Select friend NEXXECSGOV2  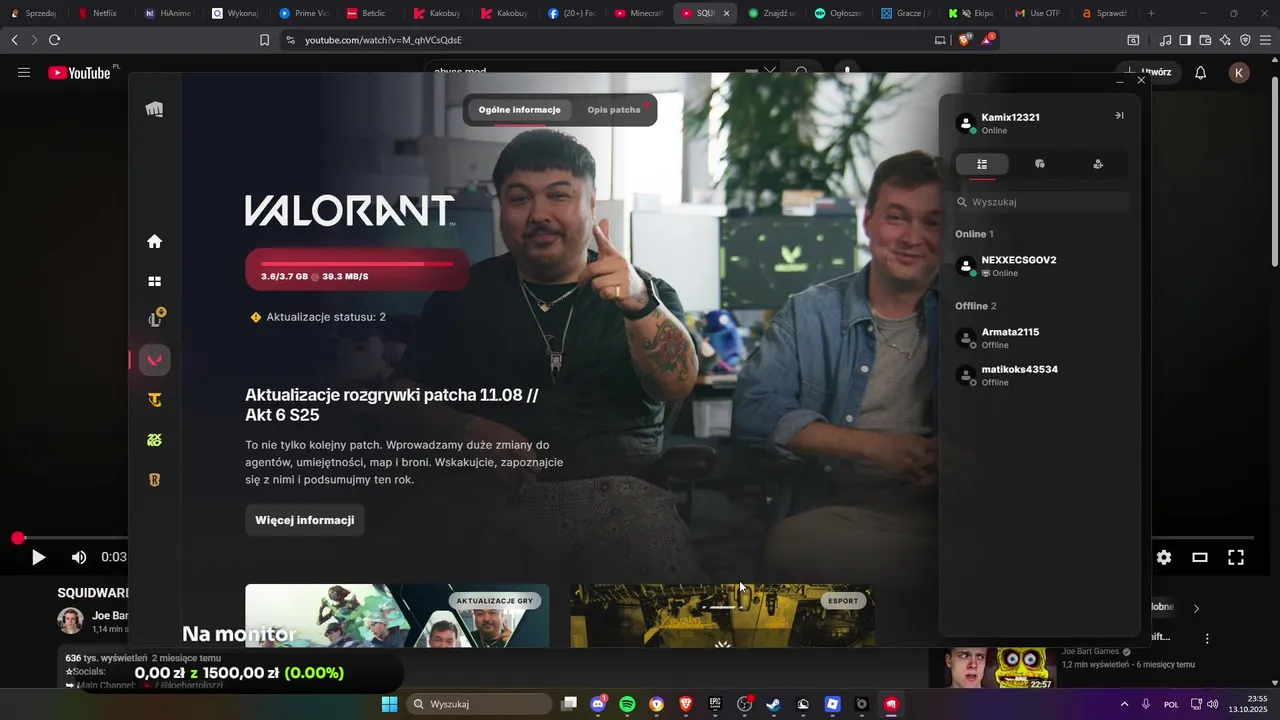[1040, 266]
